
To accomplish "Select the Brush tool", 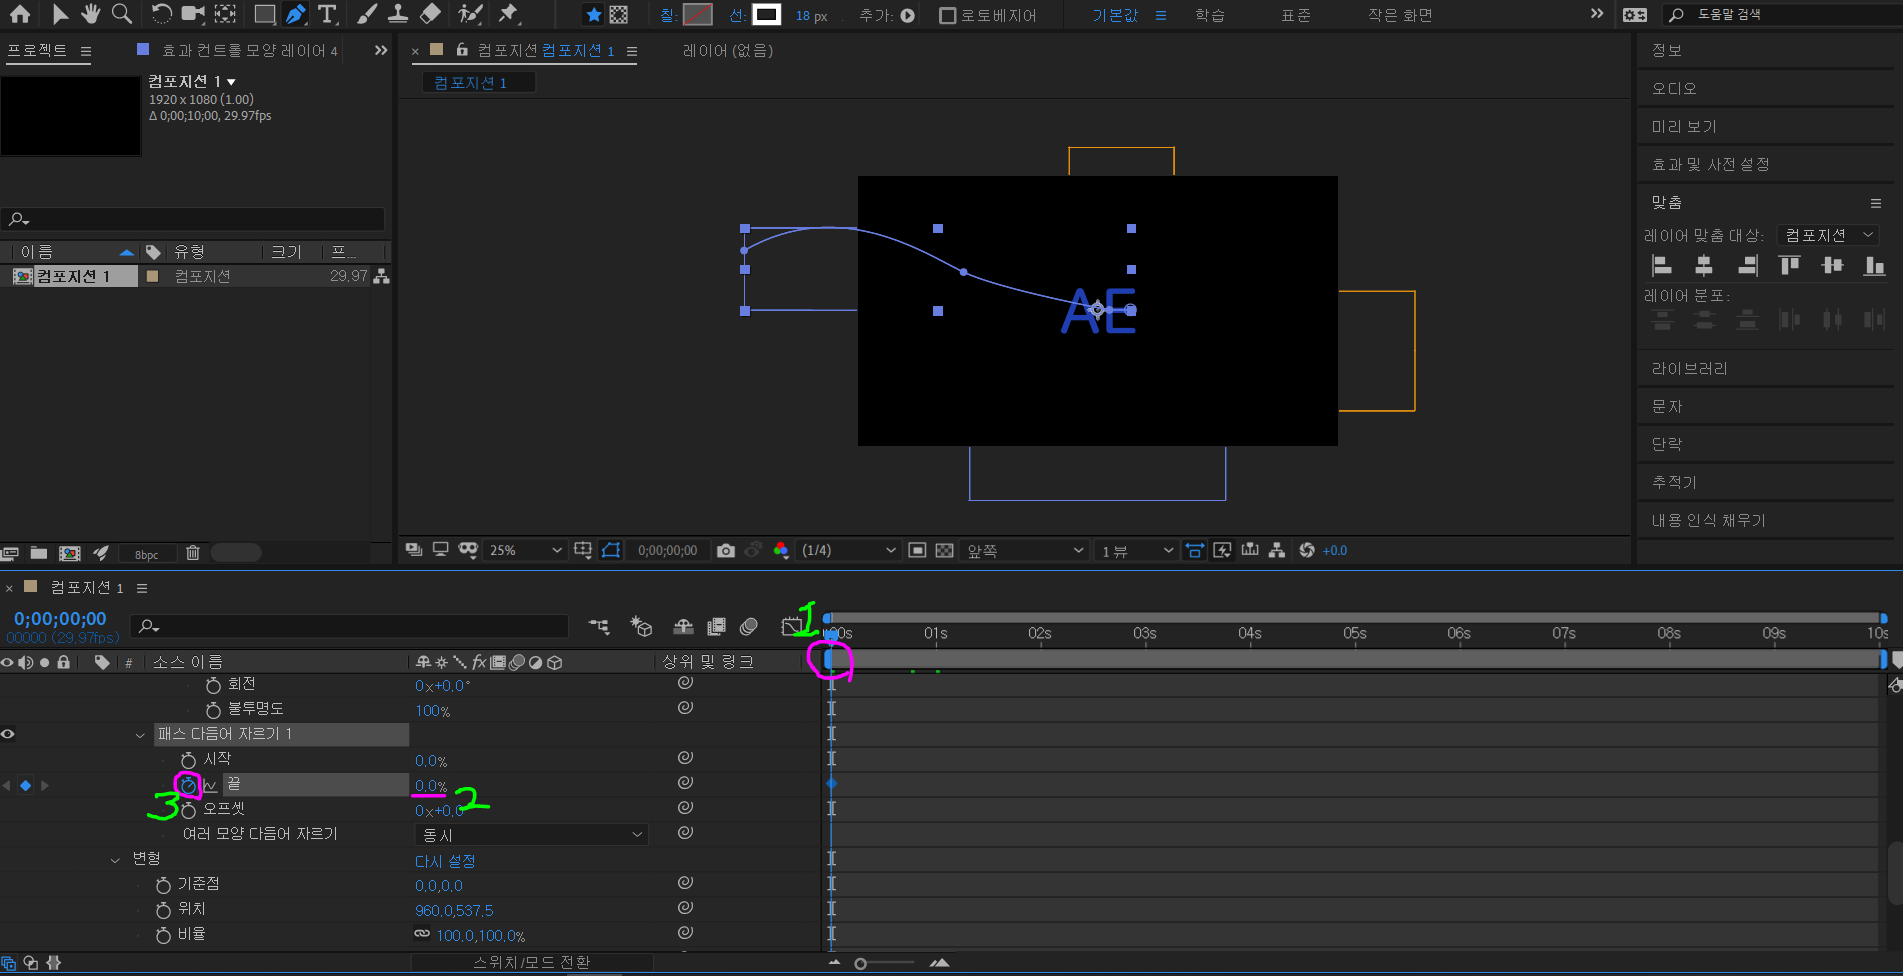I will click(367, 14).
